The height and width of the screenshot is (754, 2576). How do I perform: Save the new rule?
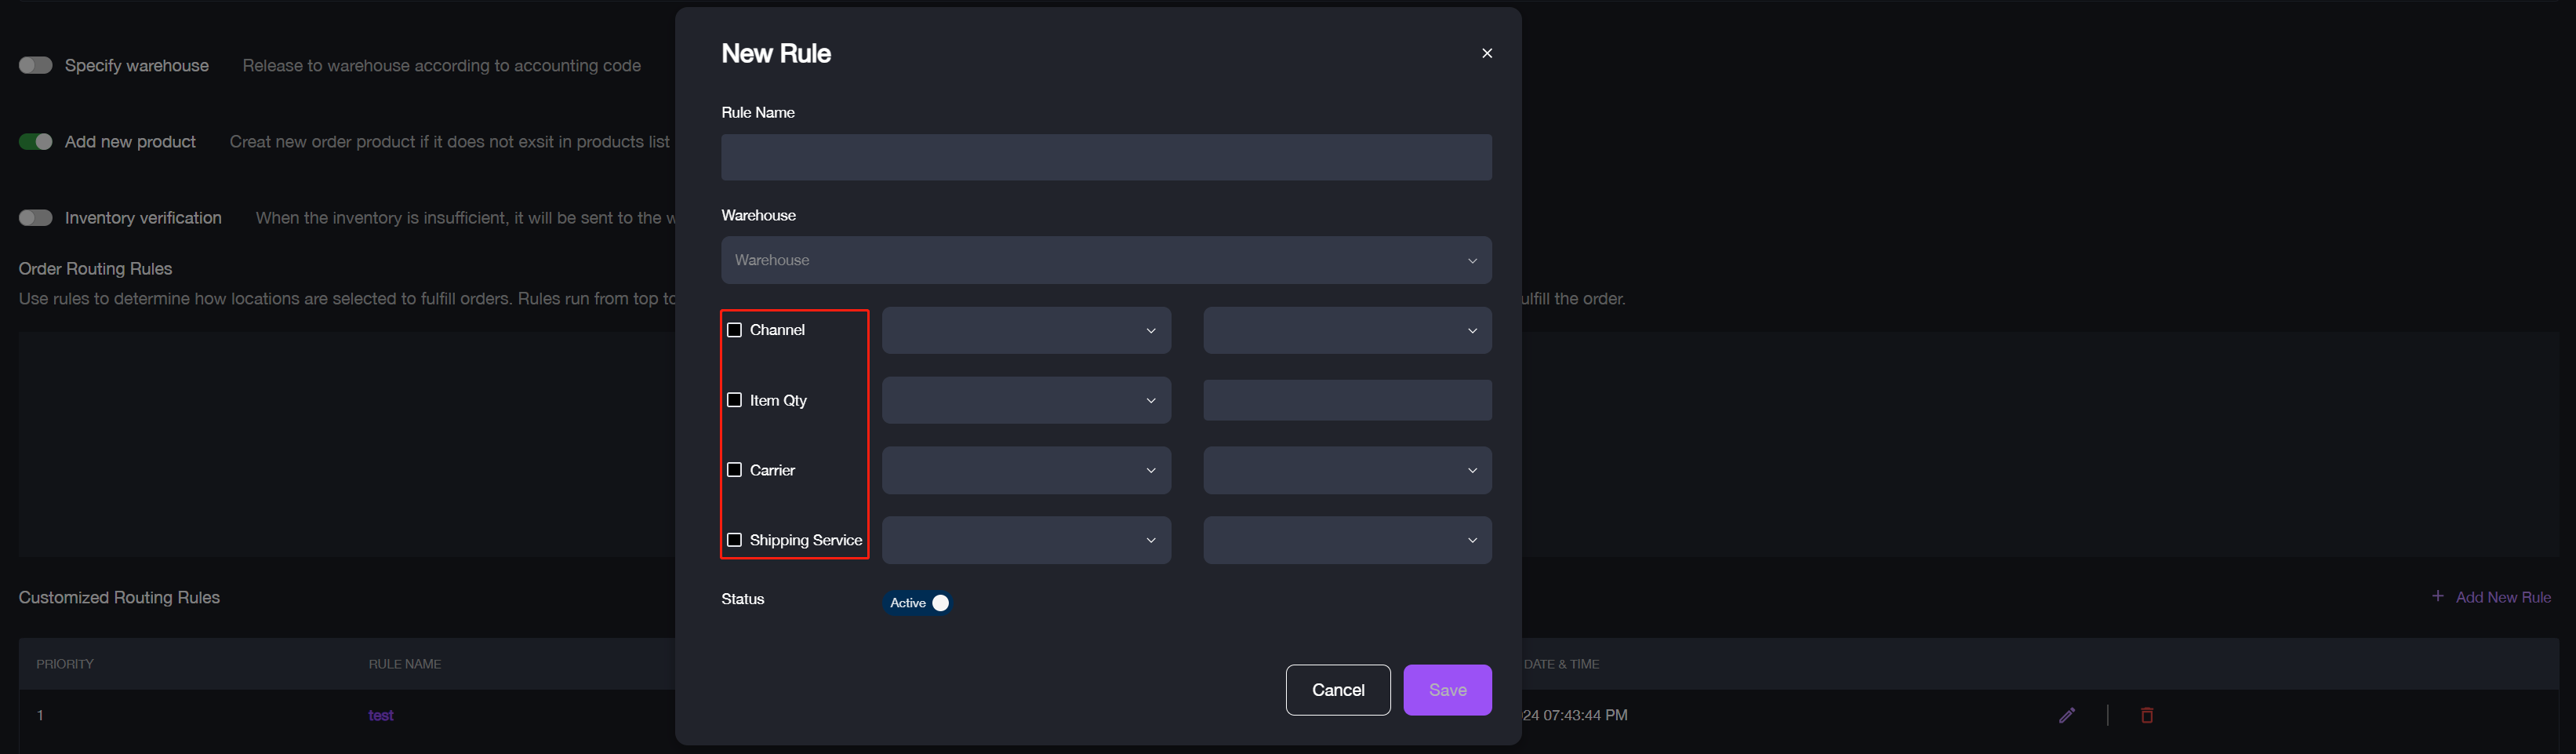1447,690
